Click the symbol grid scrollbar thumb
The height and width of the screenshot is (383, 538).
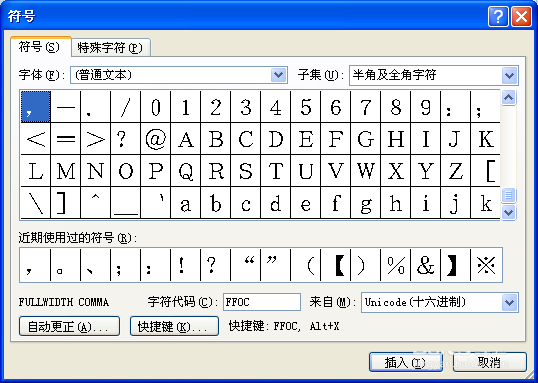(x=508, y=195)
